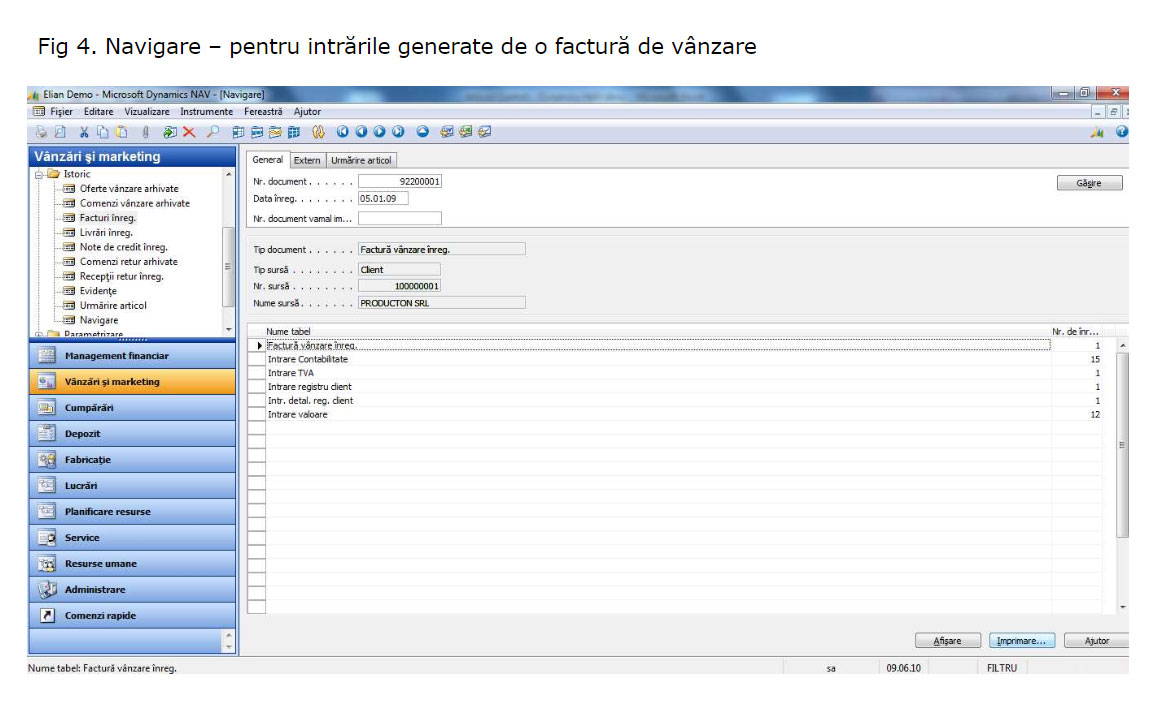
Task: Open Oferte vânzare arhivate tree item
Action: pyautogui.click(x=129, y=189)
